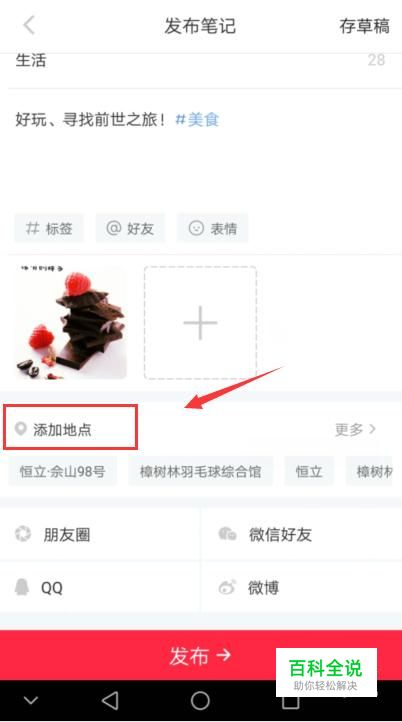402x722 pixels.
Task: Save note with 存草稿
Action: (364, 26)
